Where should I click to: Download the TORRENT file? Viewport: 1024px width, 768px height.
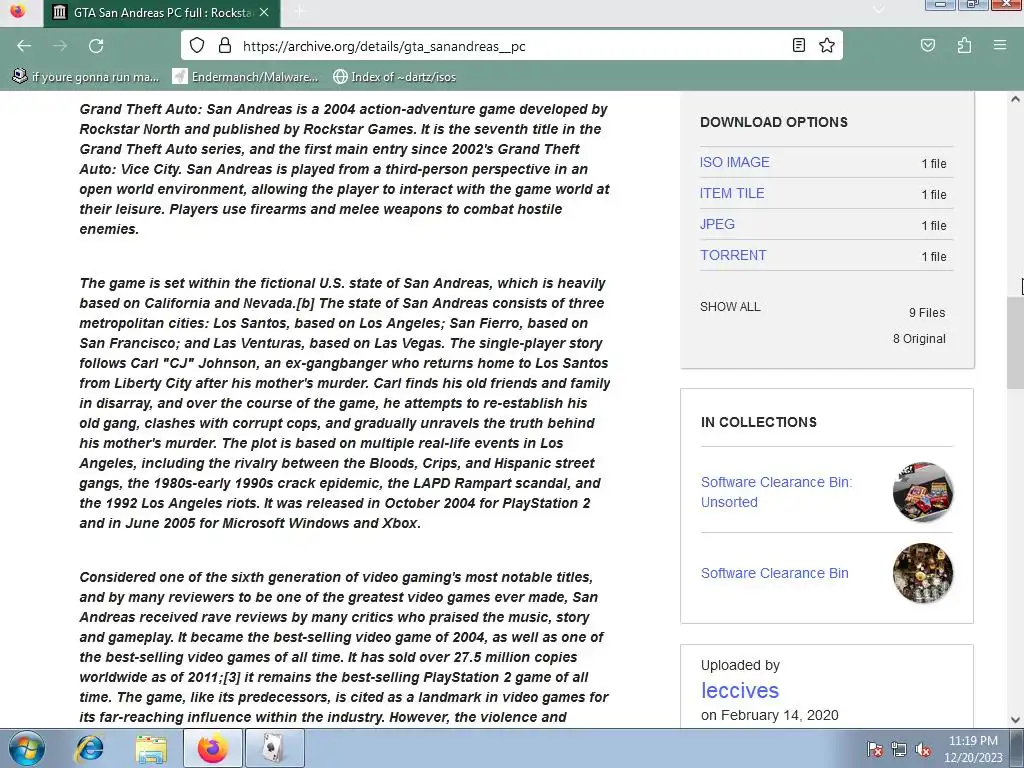point(733,255)
